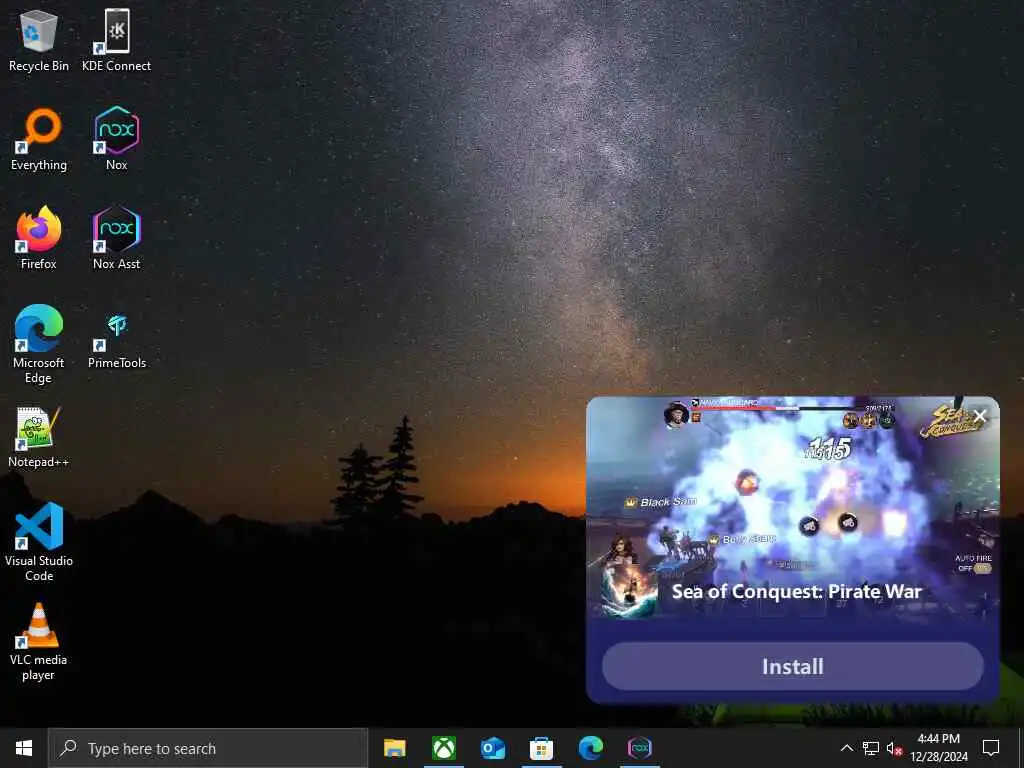Screen dimensions: 1024x768
Task: Open Microsoft Store from the taskbar
Action: (x=541, y=748)
